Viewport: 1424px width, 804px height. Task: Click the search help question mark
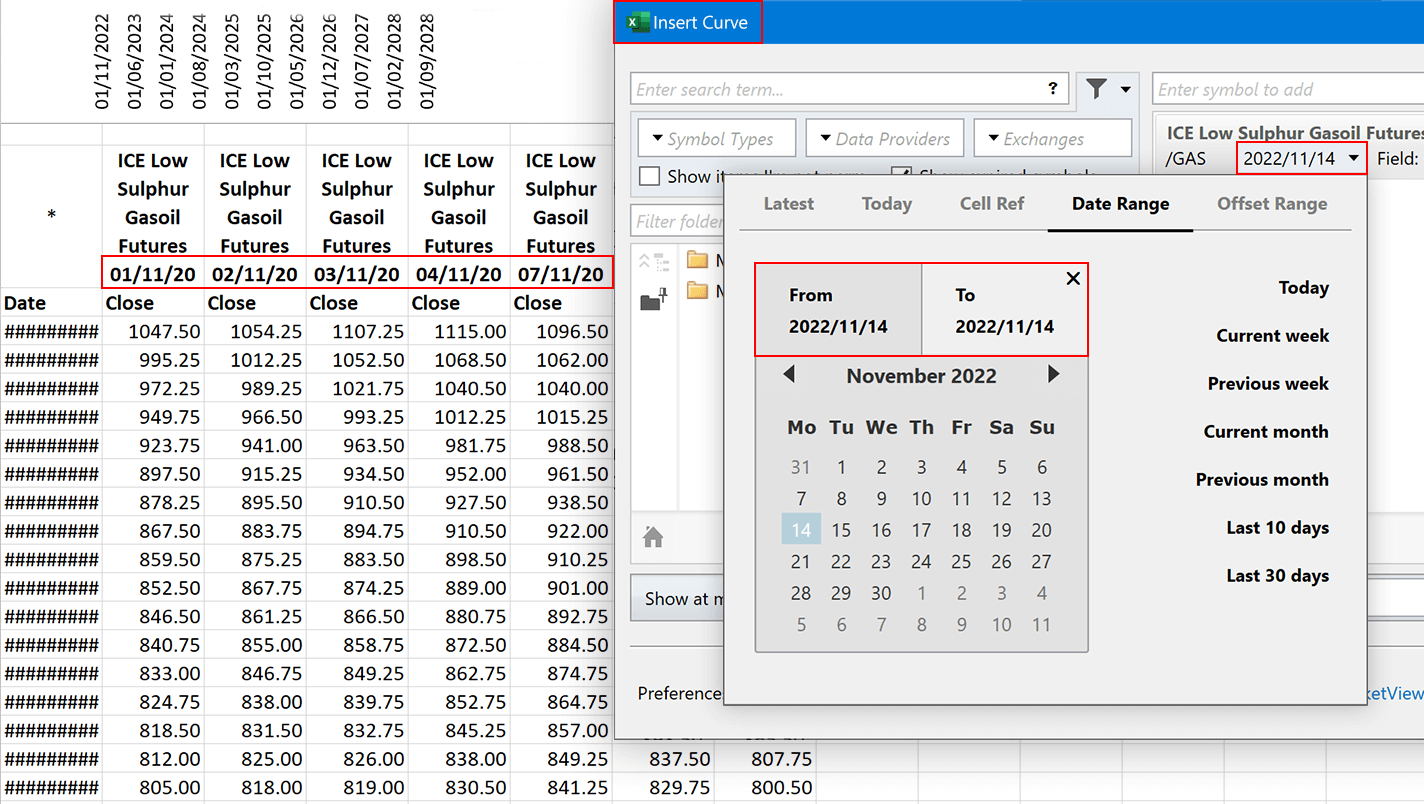[x=1053, y=89]
